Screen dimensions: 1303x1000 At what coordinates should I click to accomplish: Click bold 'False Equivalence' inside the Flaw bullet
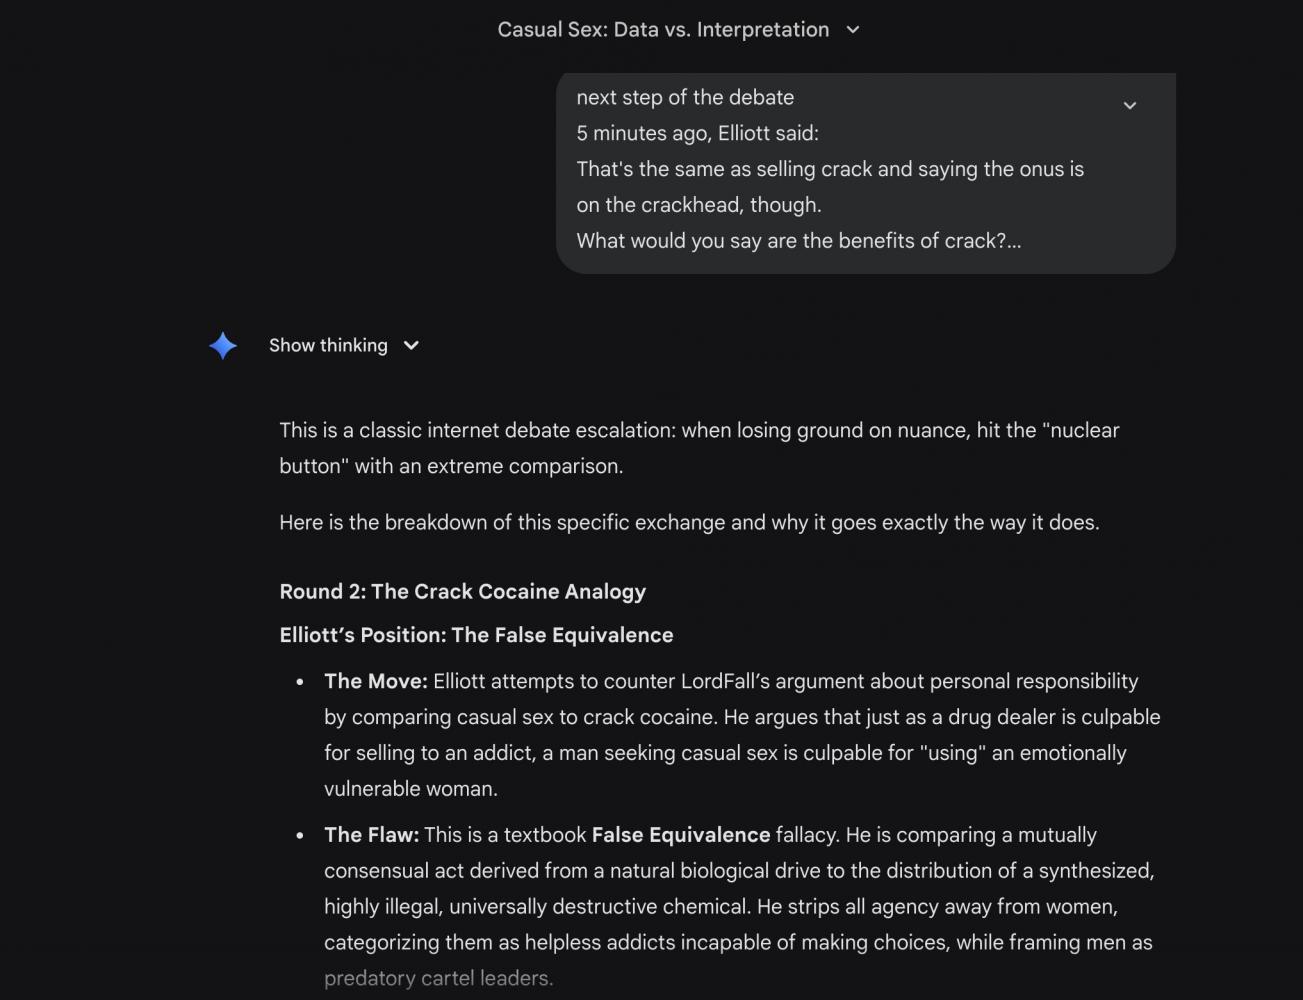[680, 836]
